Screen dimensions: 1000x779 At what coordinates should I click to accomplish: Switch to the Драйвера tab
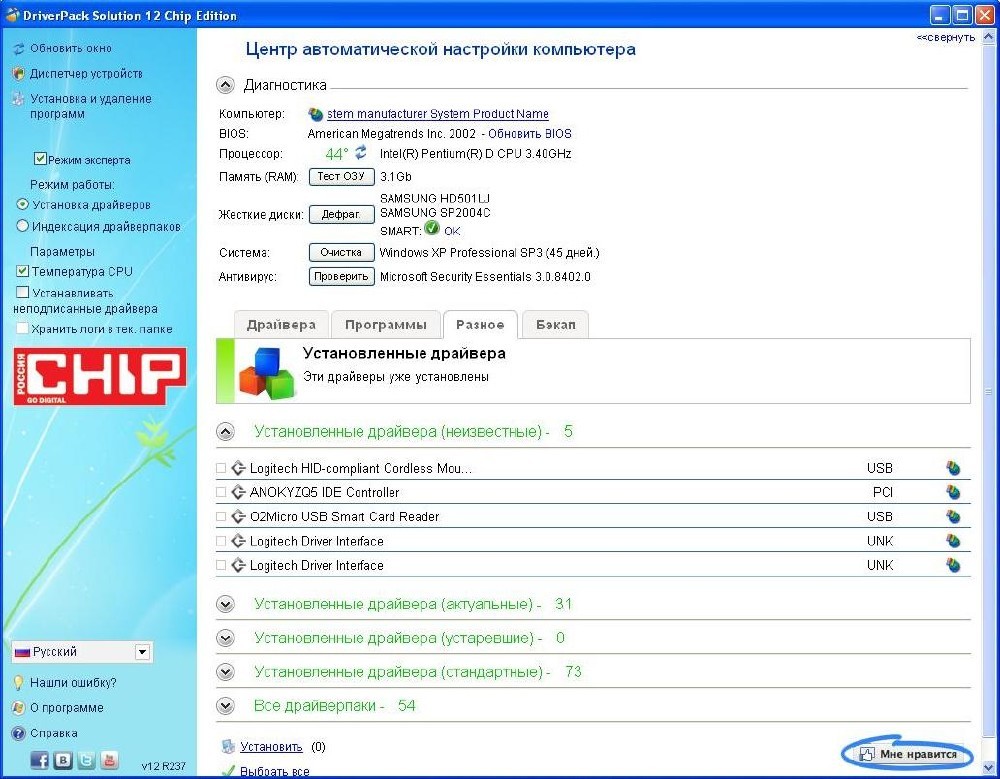(x=281, y=325)
